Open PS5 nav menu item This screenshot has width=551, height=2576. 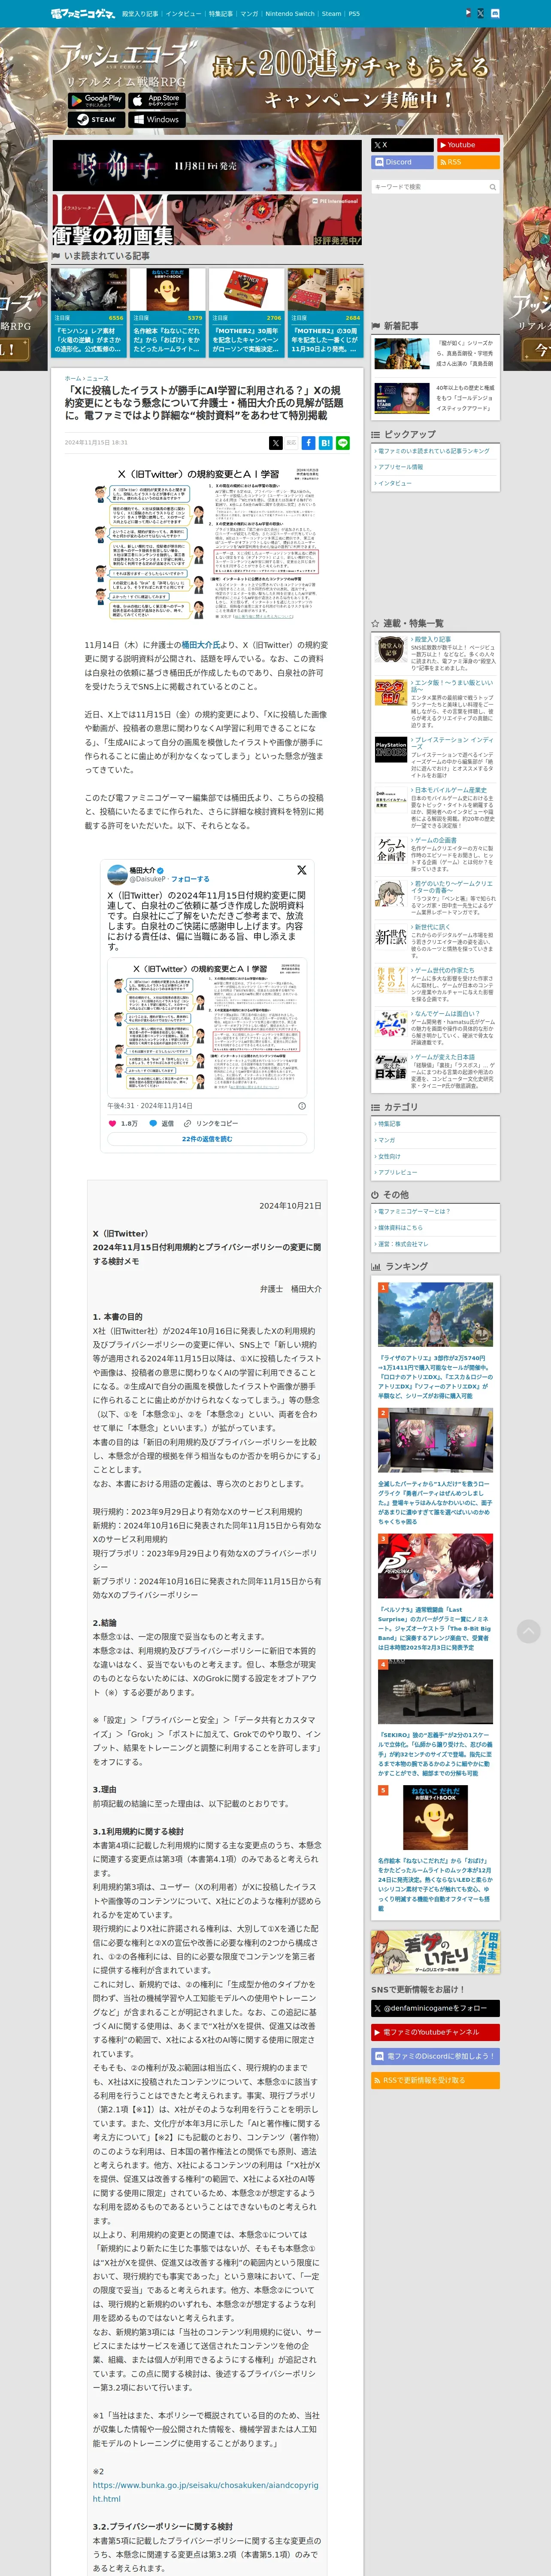354,14
